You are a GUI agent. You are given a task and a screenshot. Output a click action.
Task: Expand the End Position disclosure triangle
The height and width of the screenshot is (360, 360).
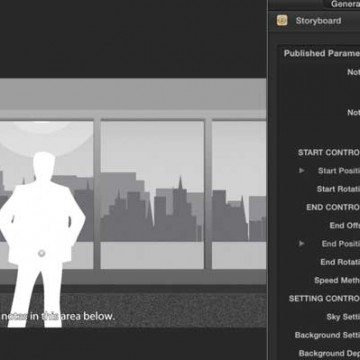302,244
